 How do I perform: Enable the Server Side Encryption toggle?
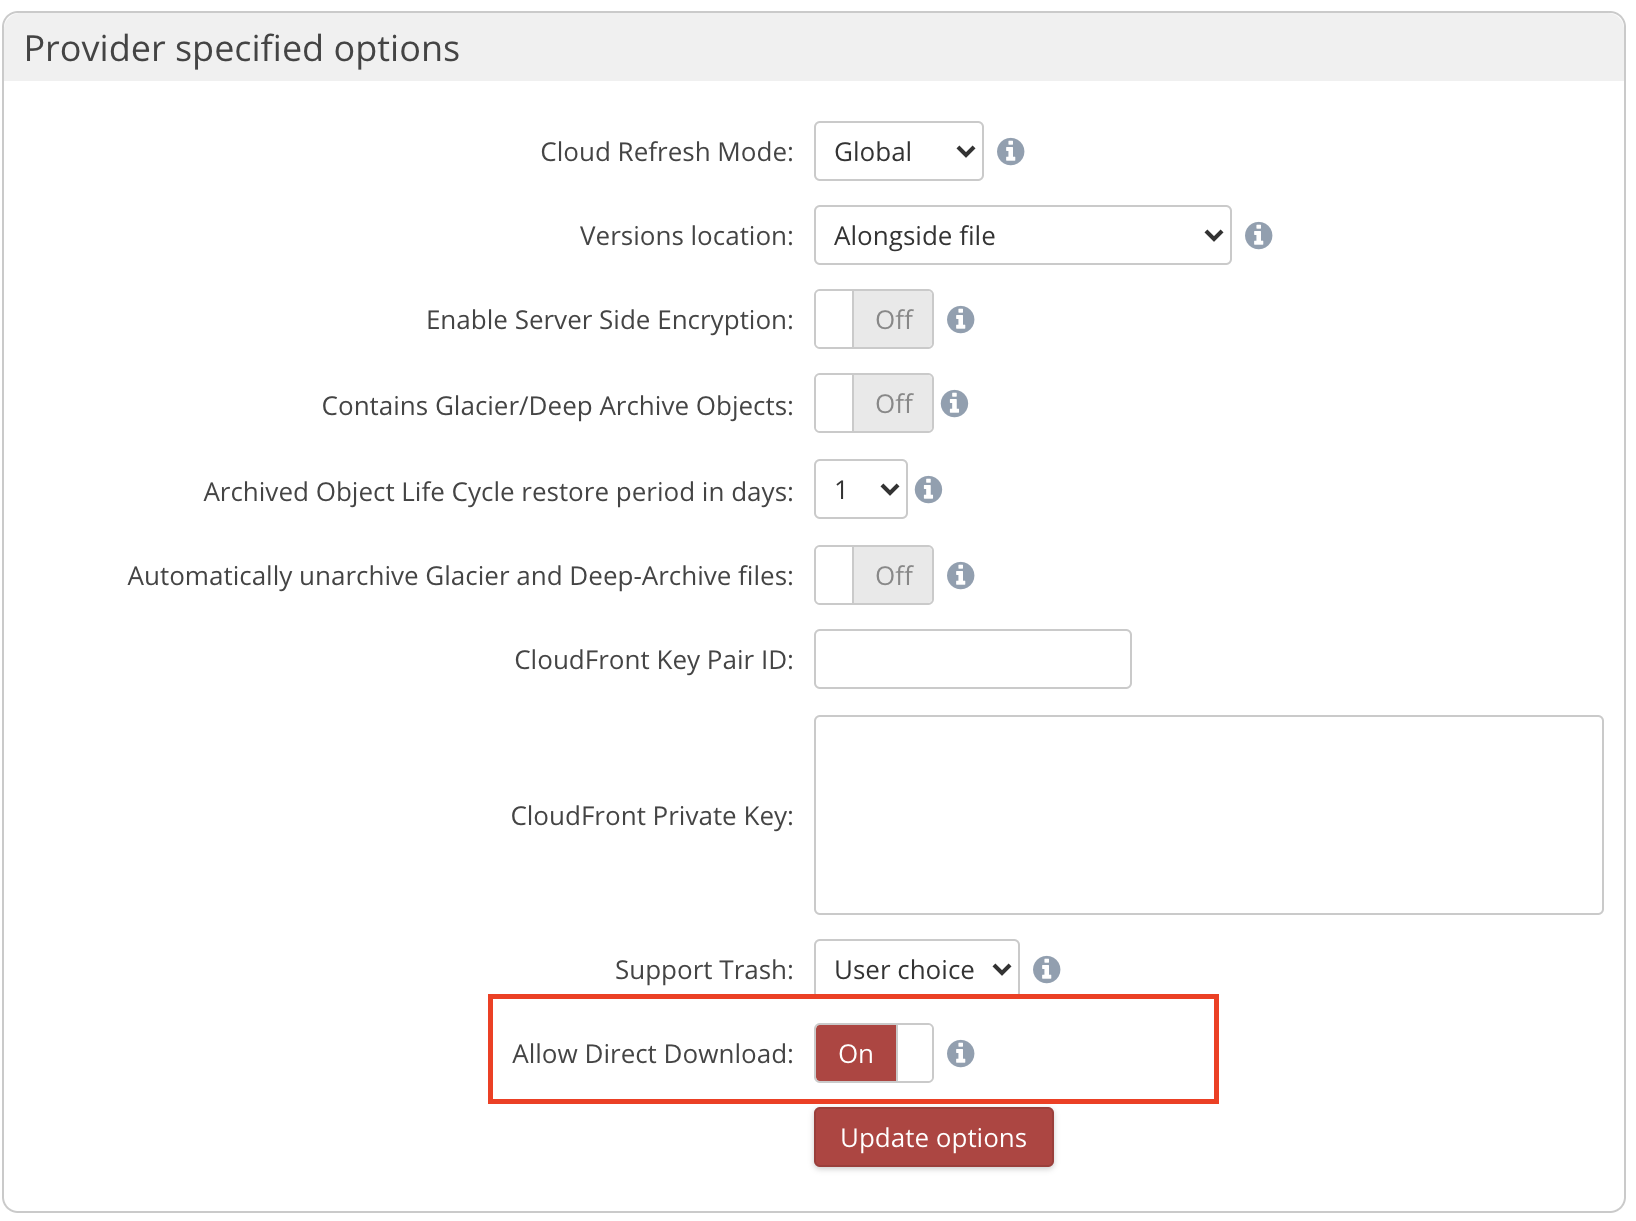pyautogui.click(x=873, y=319)
